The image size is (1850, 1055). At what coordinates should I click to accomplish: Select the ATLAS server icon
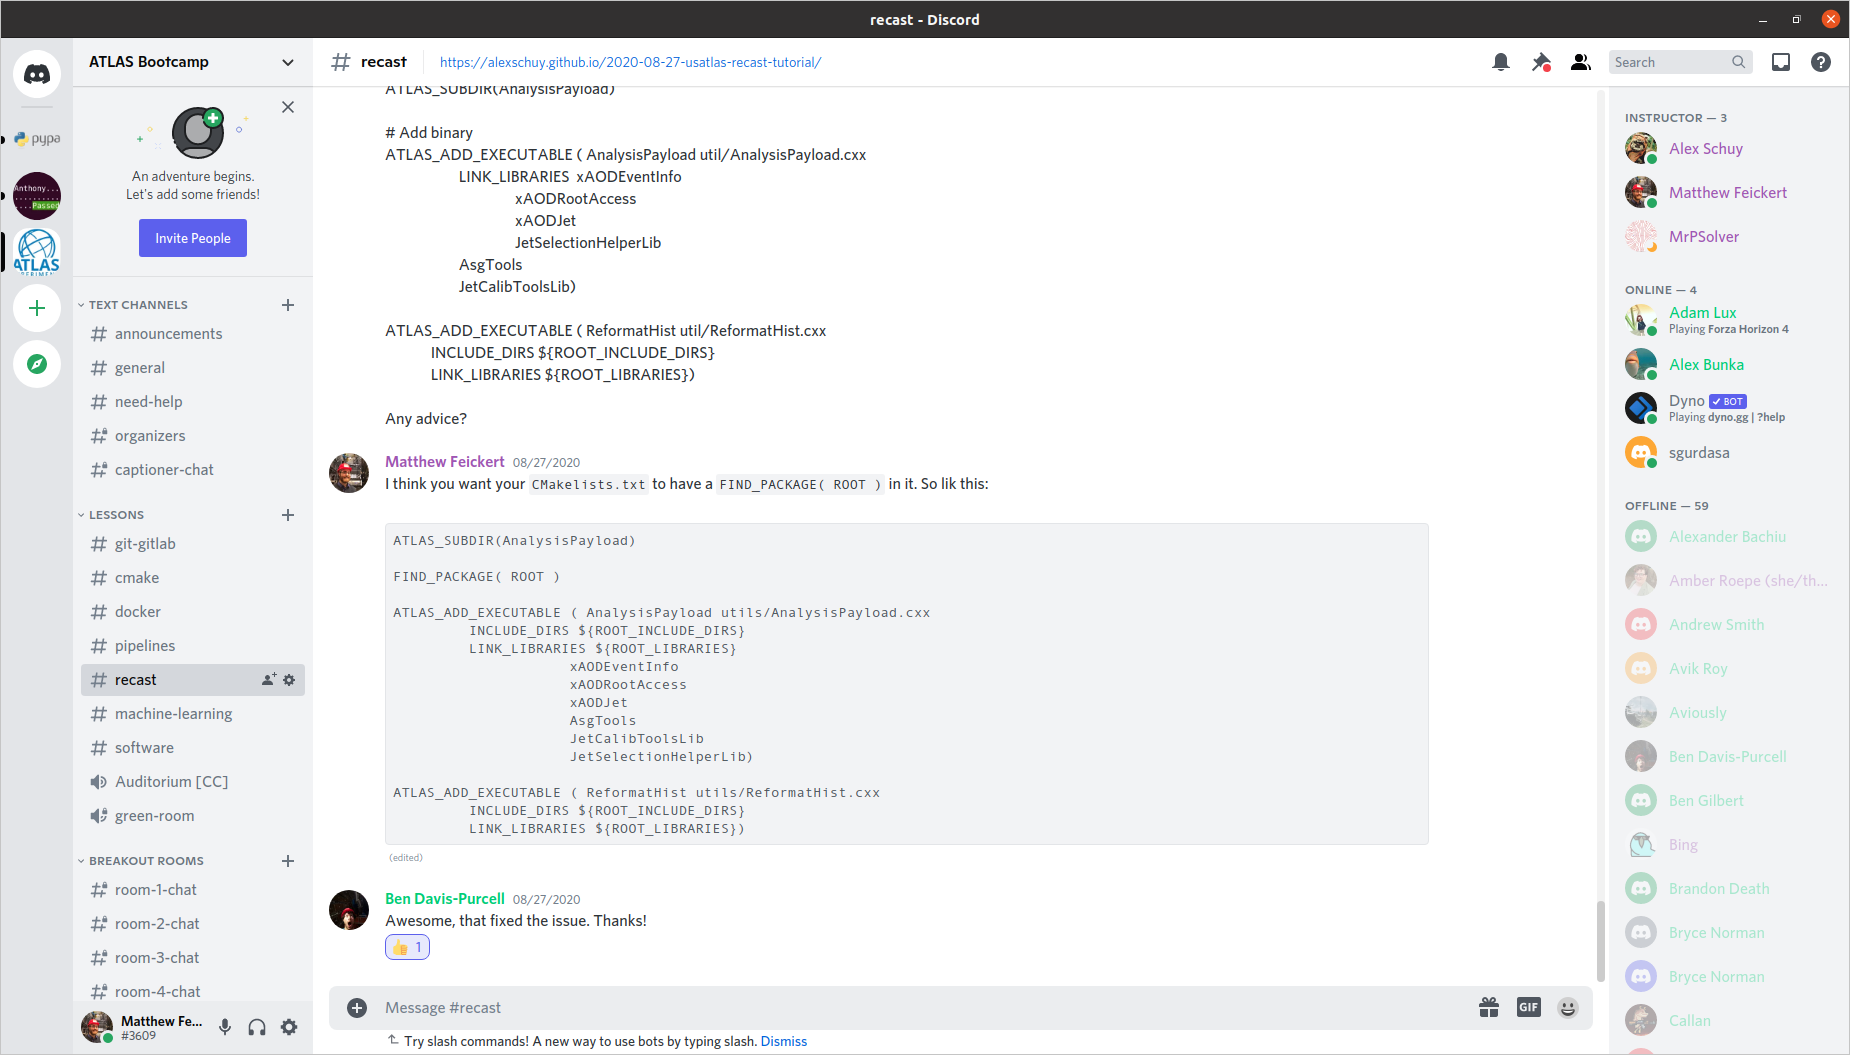click(37, 251)
